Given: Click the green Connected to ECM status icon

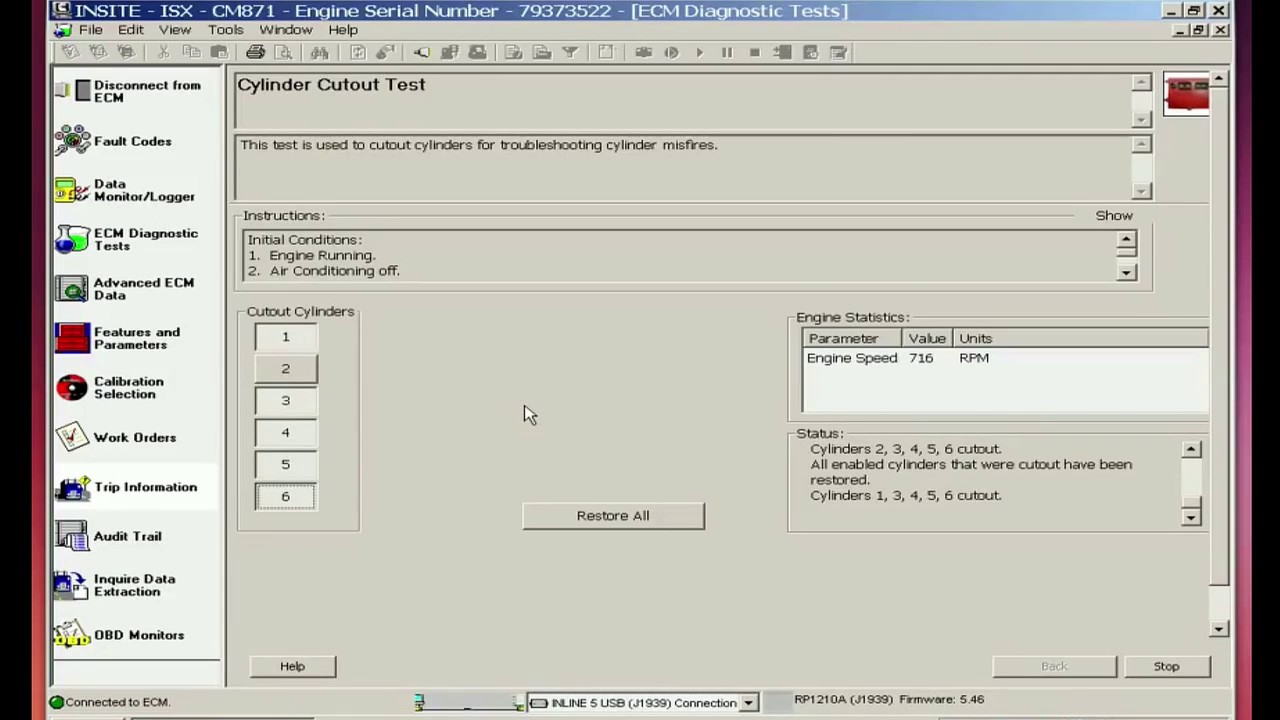Looking at the screenshot, I should click(x=57, y=702).
